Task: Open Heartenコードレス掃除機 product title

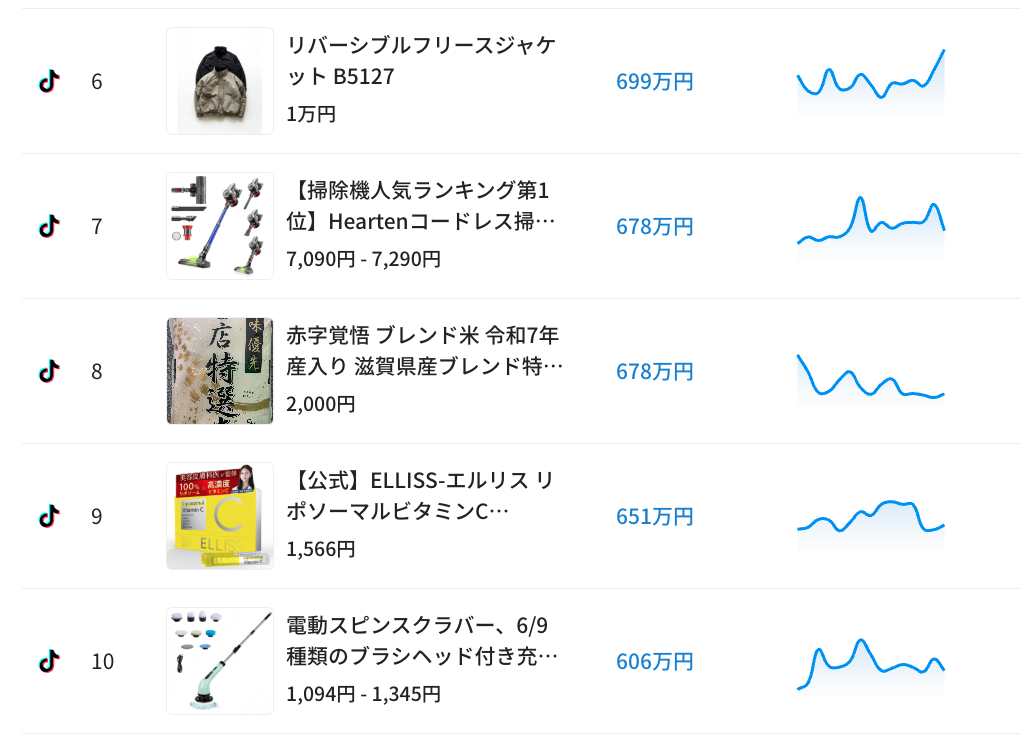Action: pyautogui.click(x=420, y=206)
